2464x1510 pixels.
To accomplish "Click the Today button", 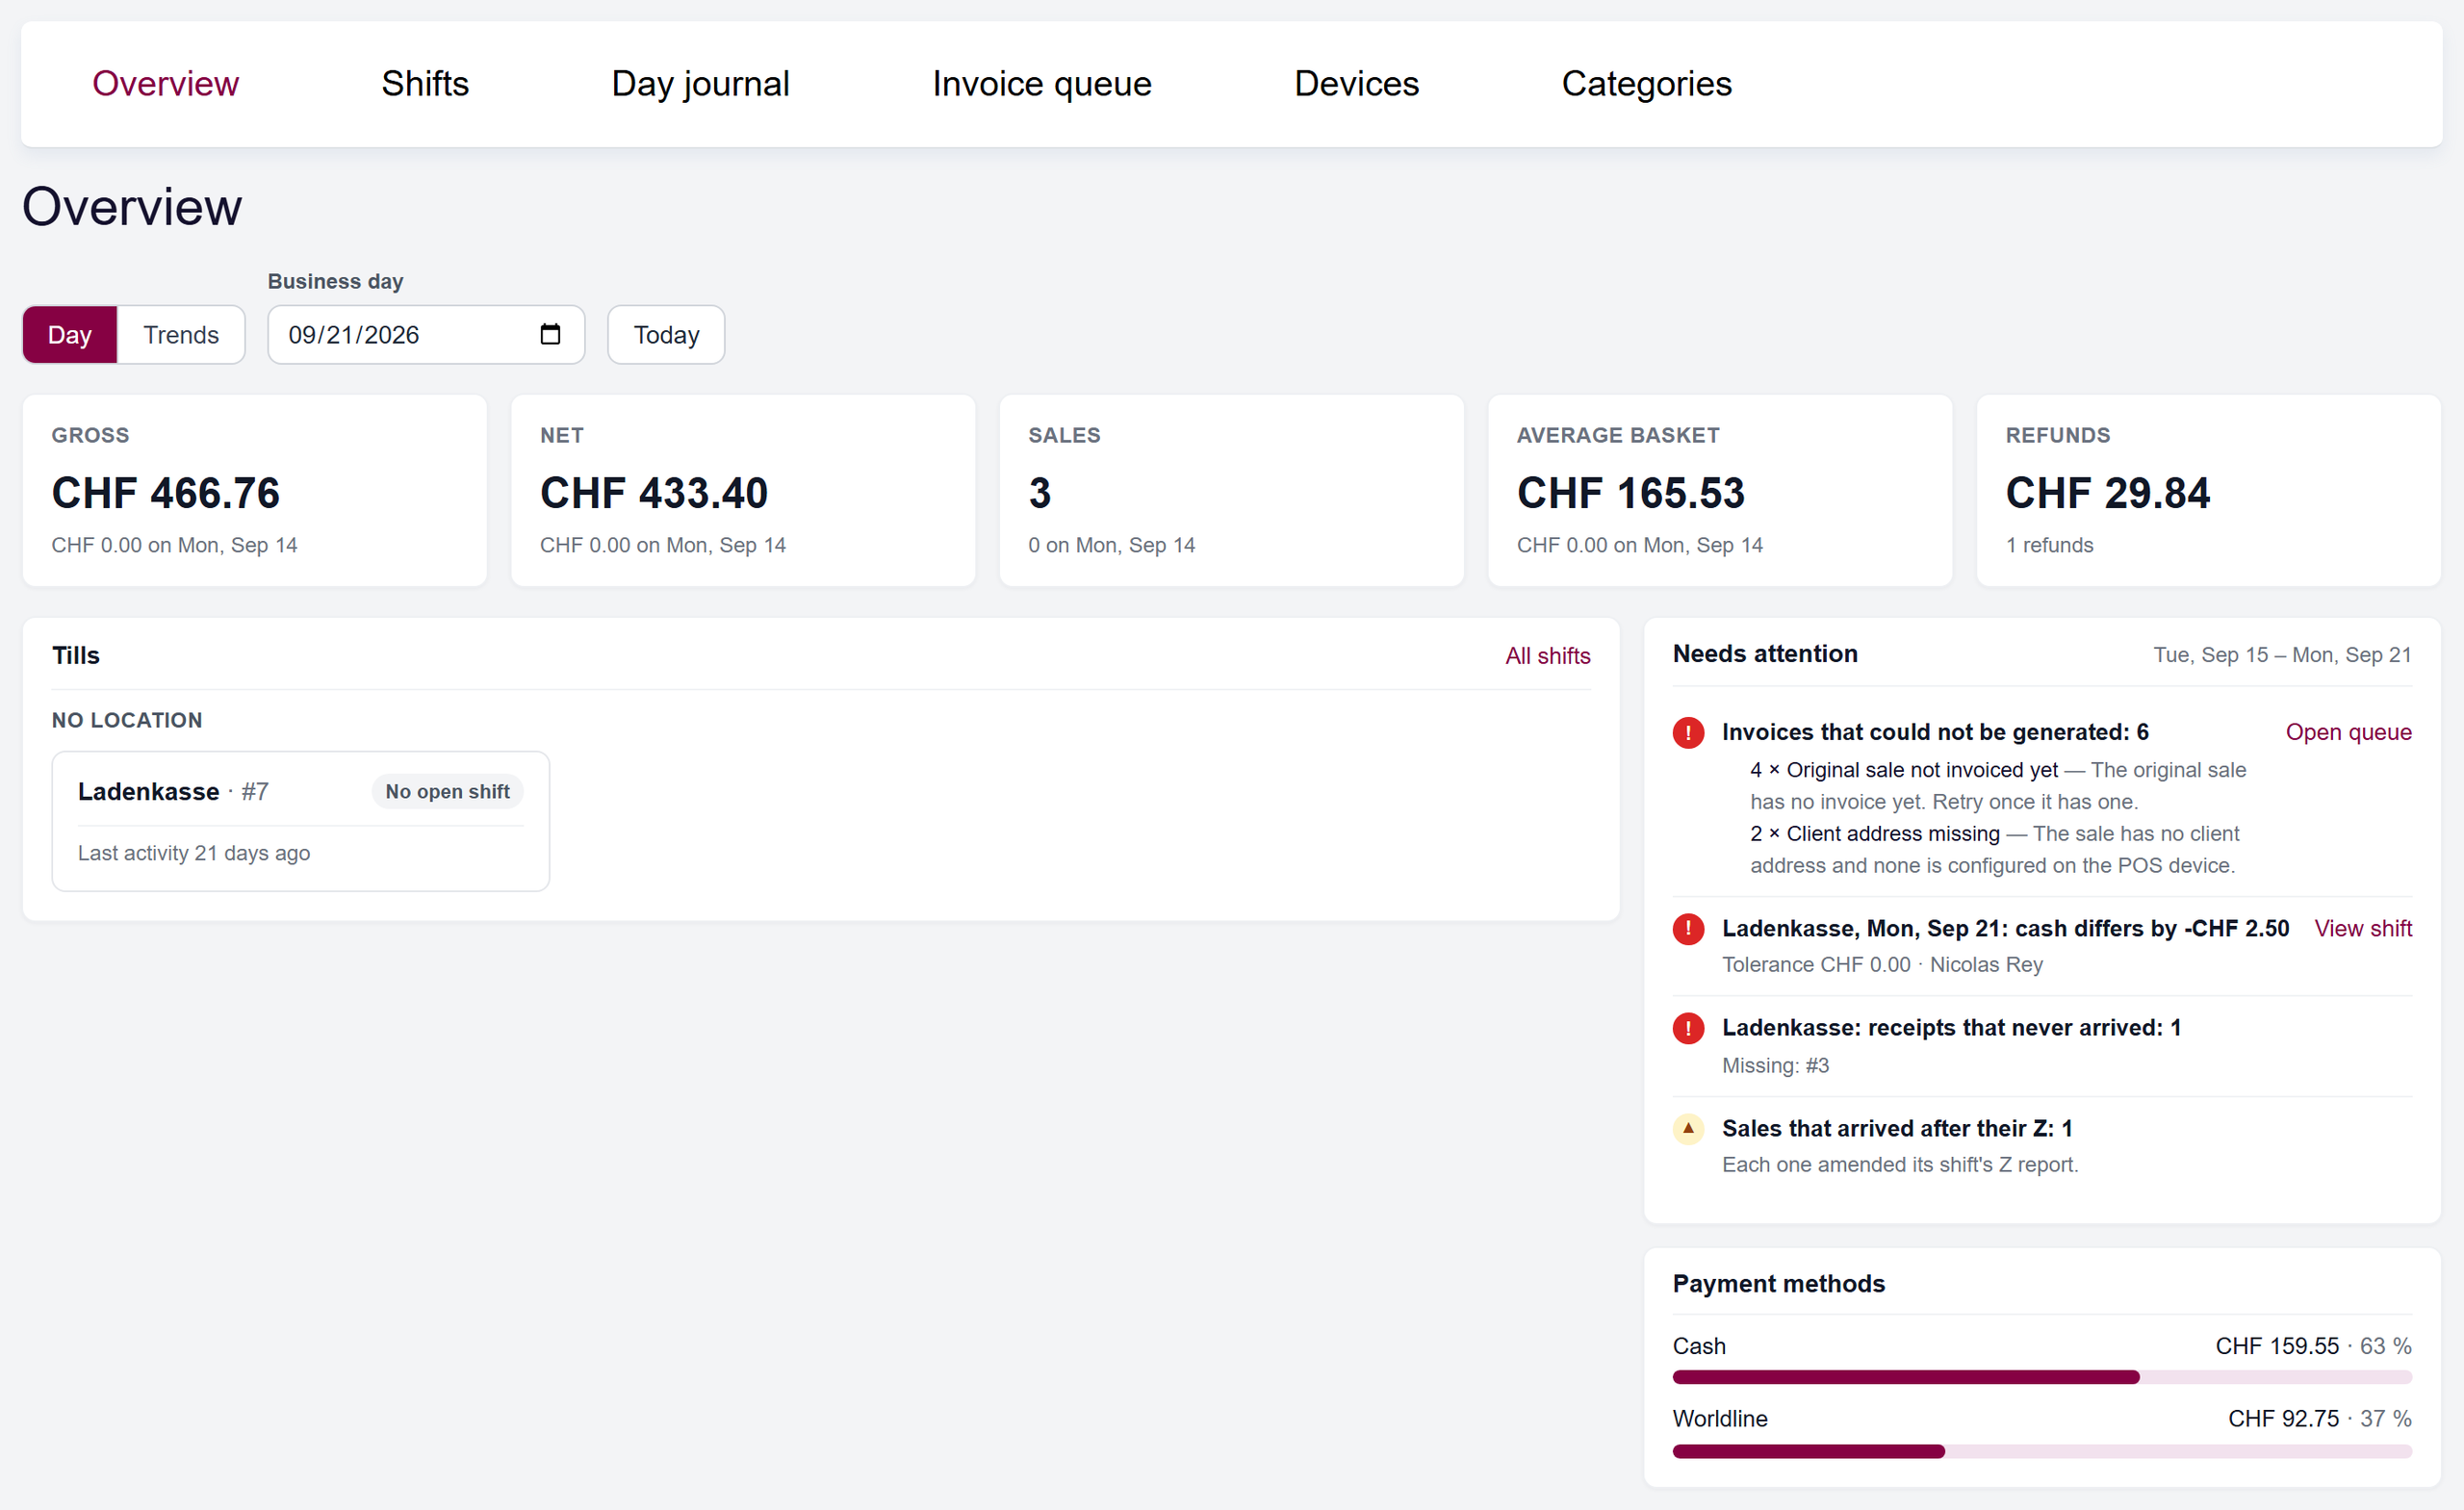I will [x=666, y=335].
